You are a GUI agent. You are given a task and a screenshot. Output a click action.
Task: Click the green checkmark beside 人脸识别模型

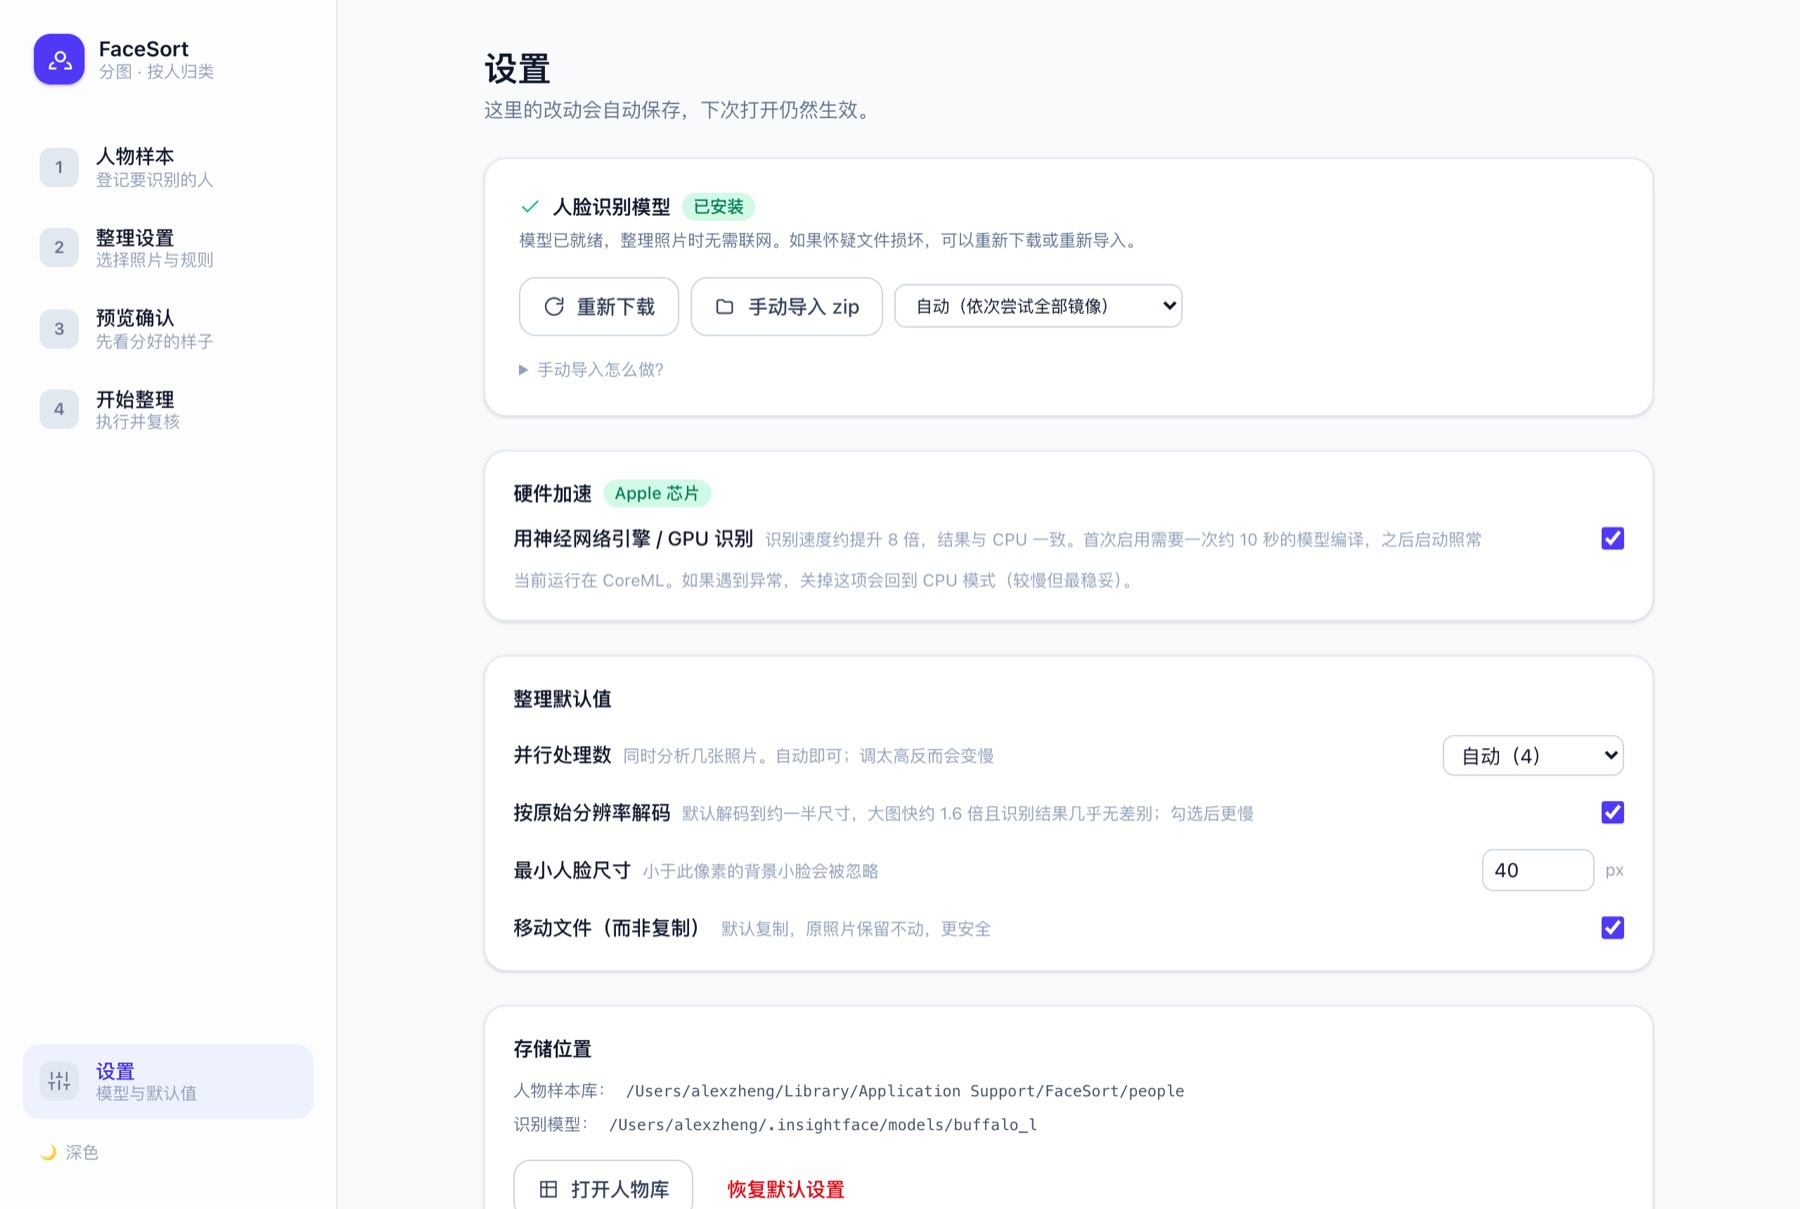pyautogui.click(x=530, y=207)
